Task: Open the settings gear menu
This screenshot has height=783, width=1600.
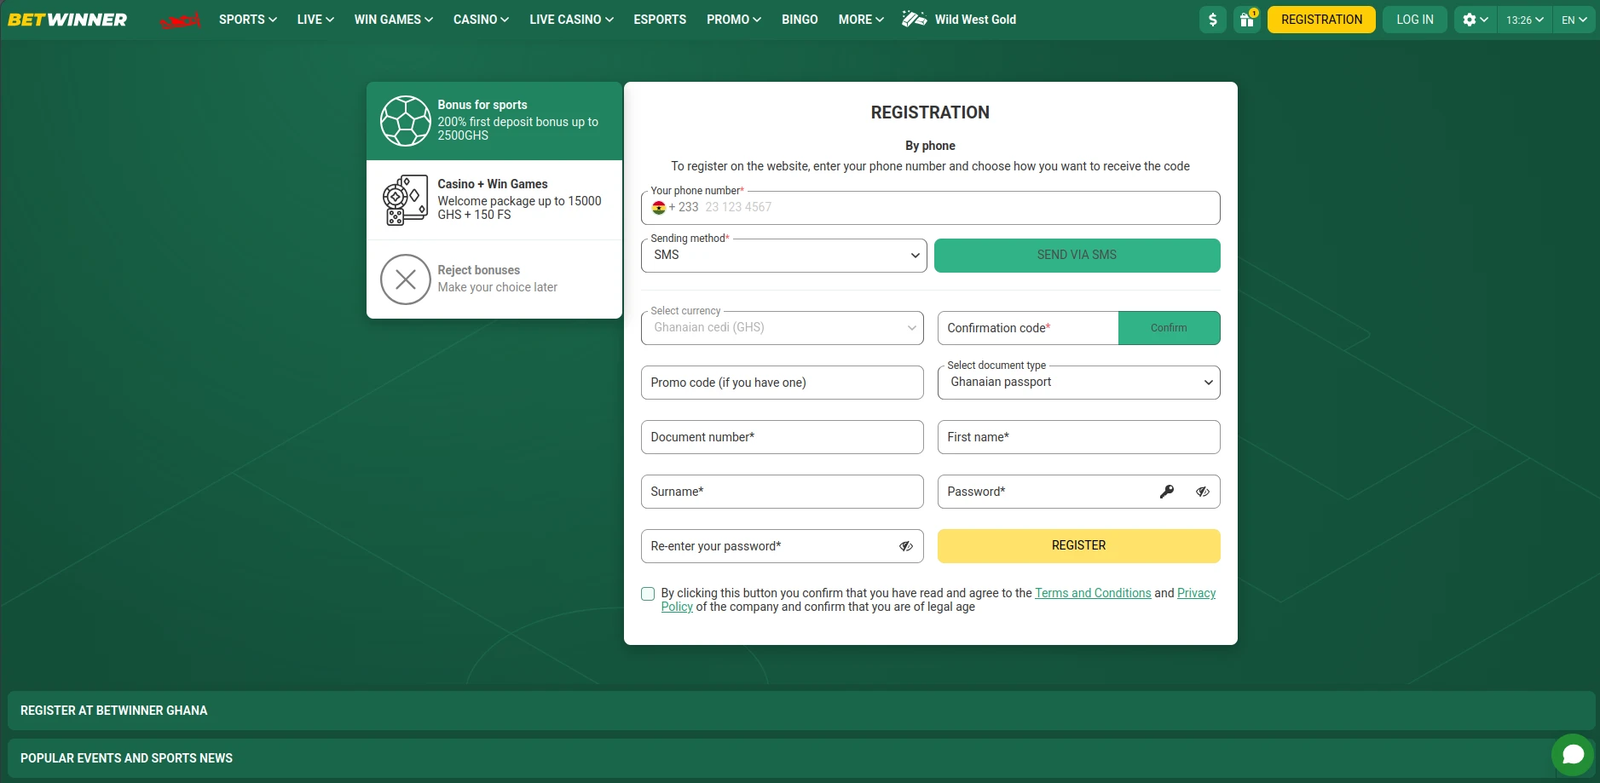Action: click(1475, 20)
